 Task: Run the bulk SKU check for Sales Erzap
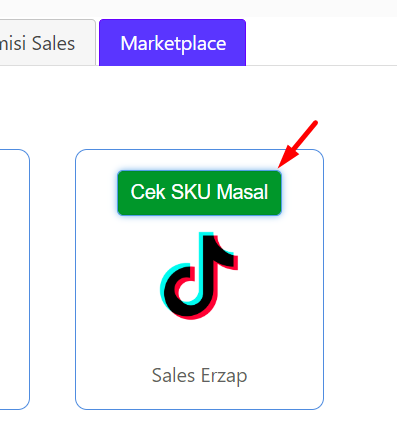[x=199, y=193]
